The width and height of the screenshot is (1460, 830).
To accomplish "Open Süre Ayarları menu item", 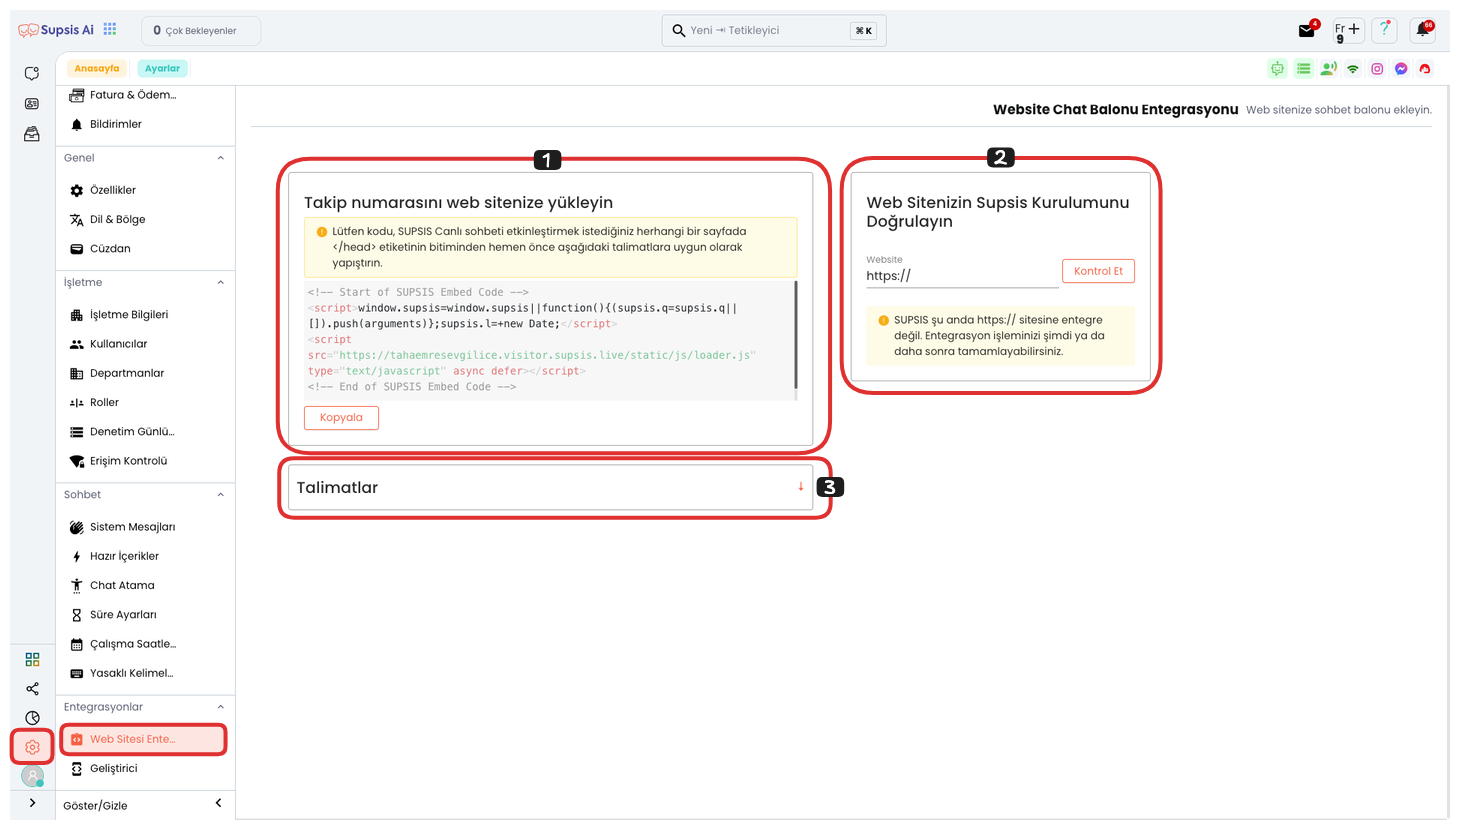I will pyautogui.click(x=145, y=615).
